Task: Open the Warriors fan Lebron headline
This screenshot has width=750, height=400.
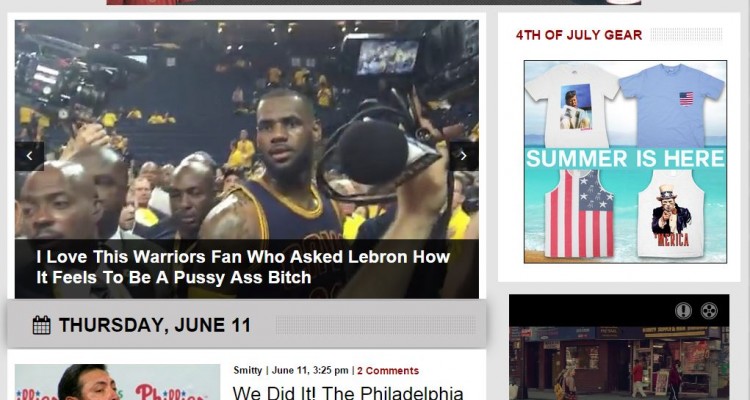Action: coord(243,267)
